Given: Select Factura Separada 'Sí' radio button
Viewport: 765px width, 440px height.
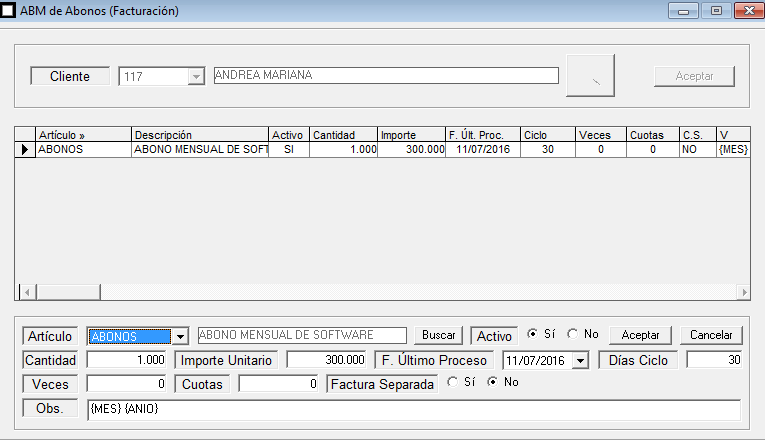Looking at the screenshot, I should point(452,382).
